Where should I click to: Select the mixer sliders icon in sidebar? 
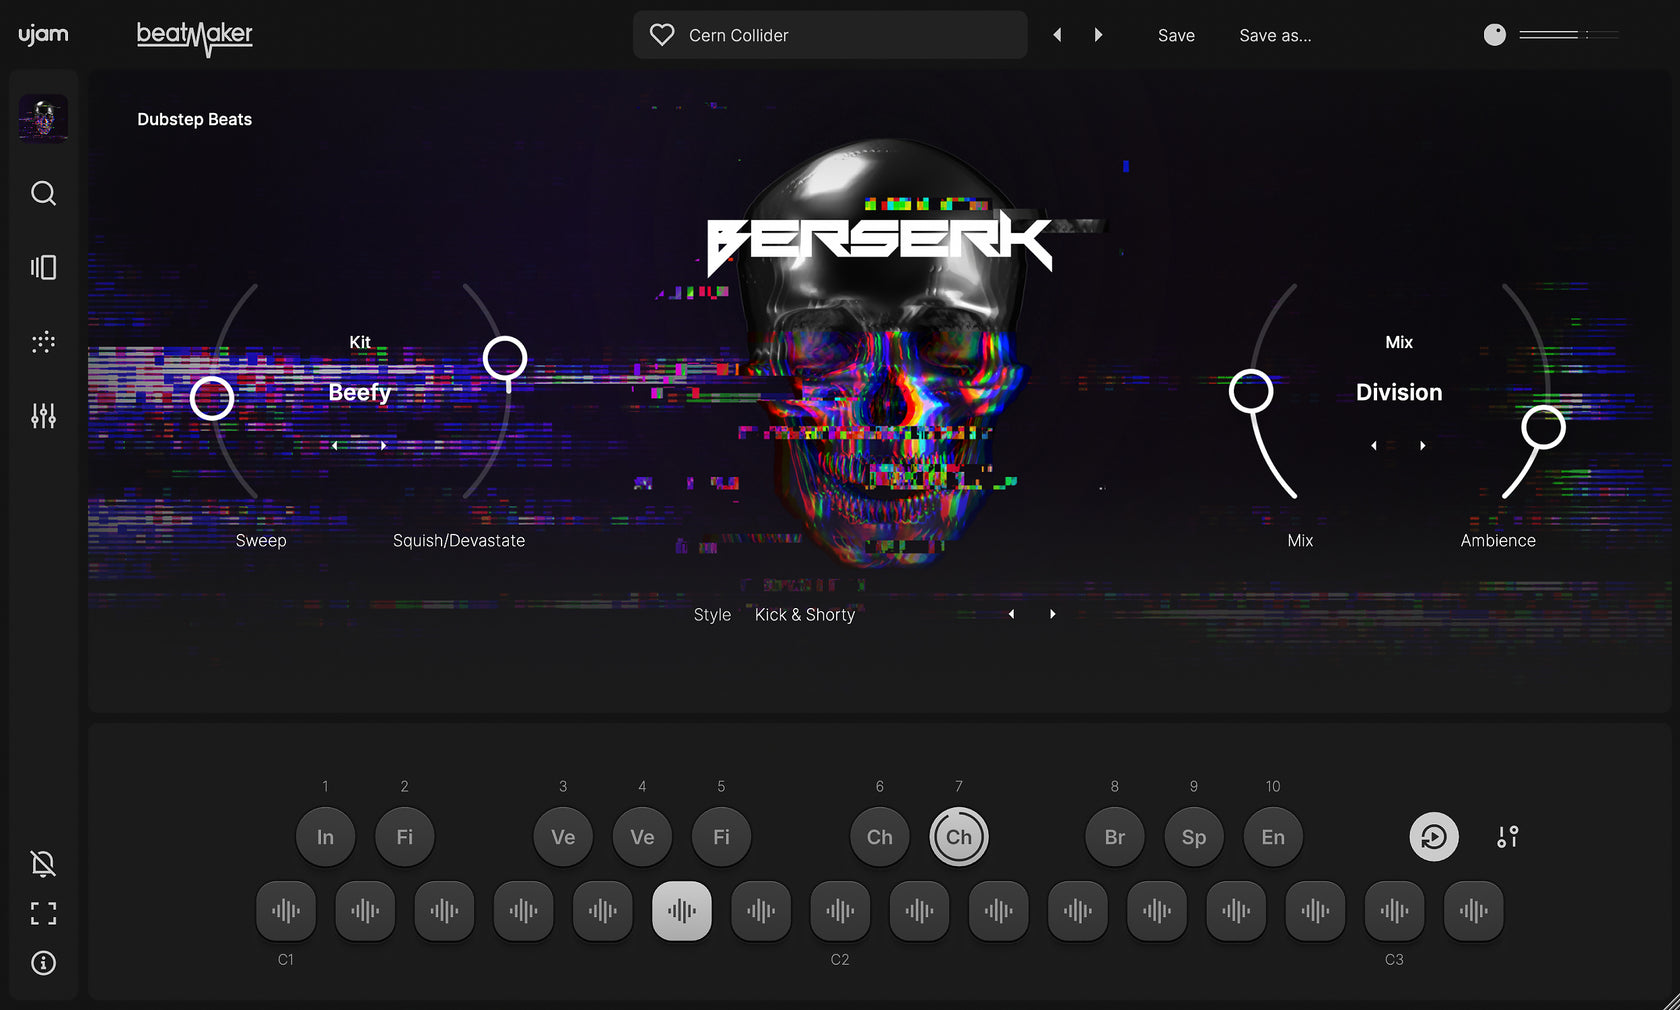(x=43, y=416)
